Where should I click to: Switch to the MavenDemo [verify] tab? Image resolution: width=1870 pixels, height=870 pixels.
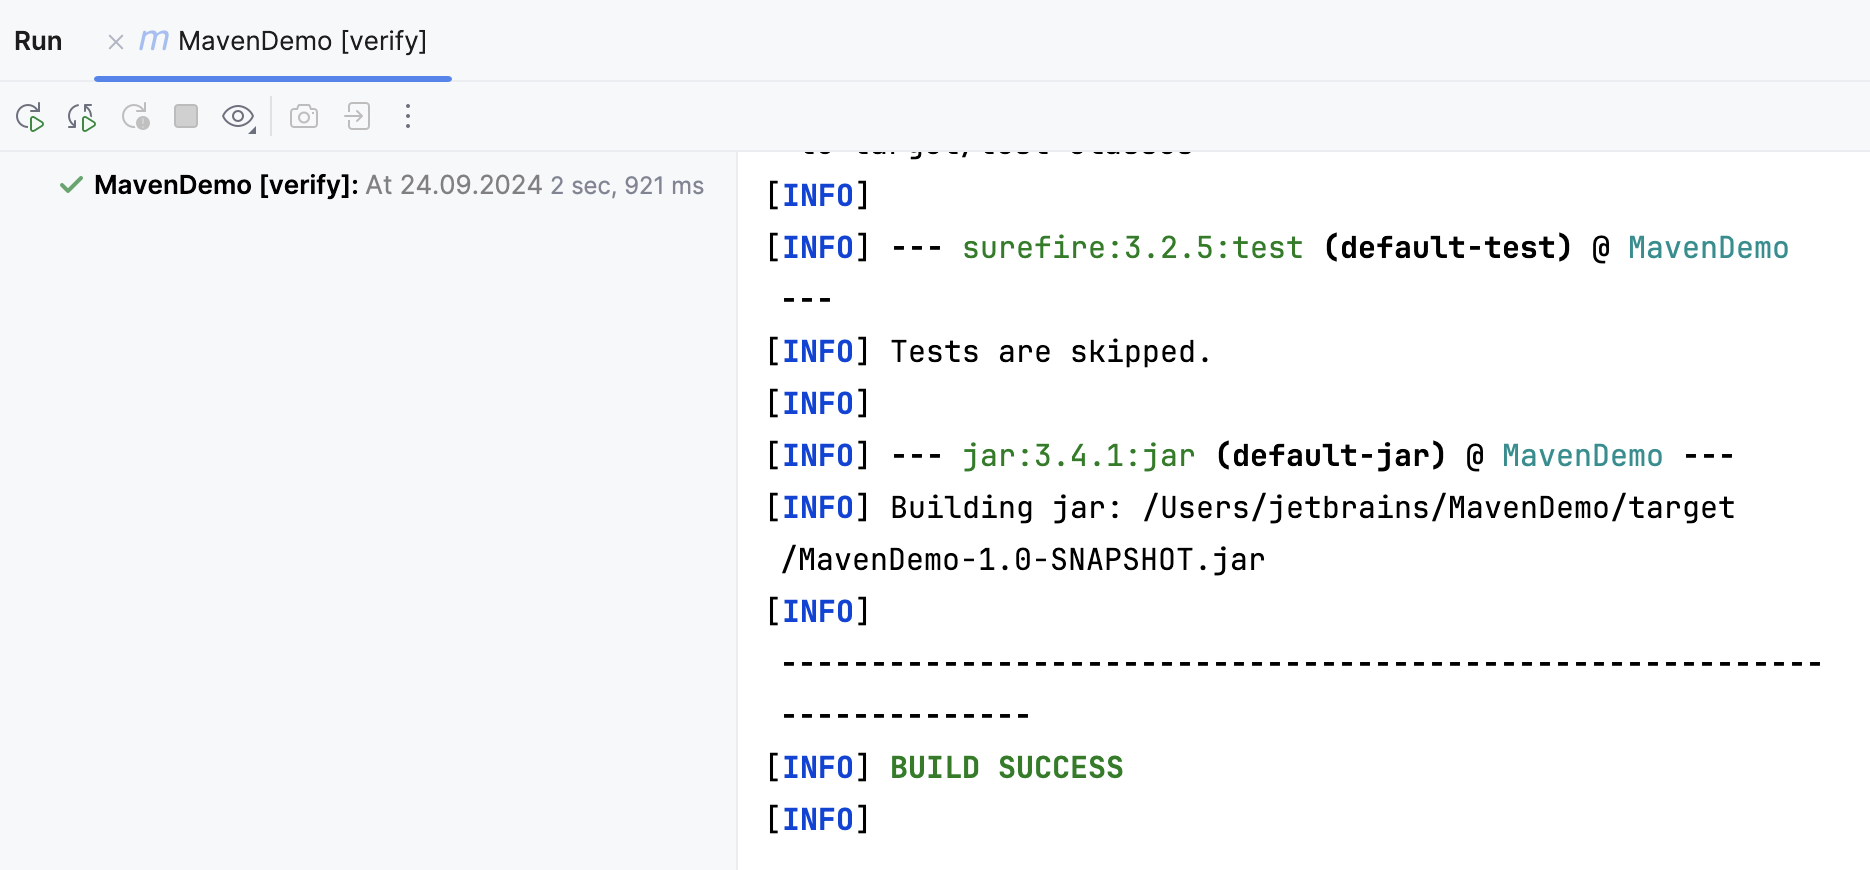pyautogui.click(x=302, y=41)
